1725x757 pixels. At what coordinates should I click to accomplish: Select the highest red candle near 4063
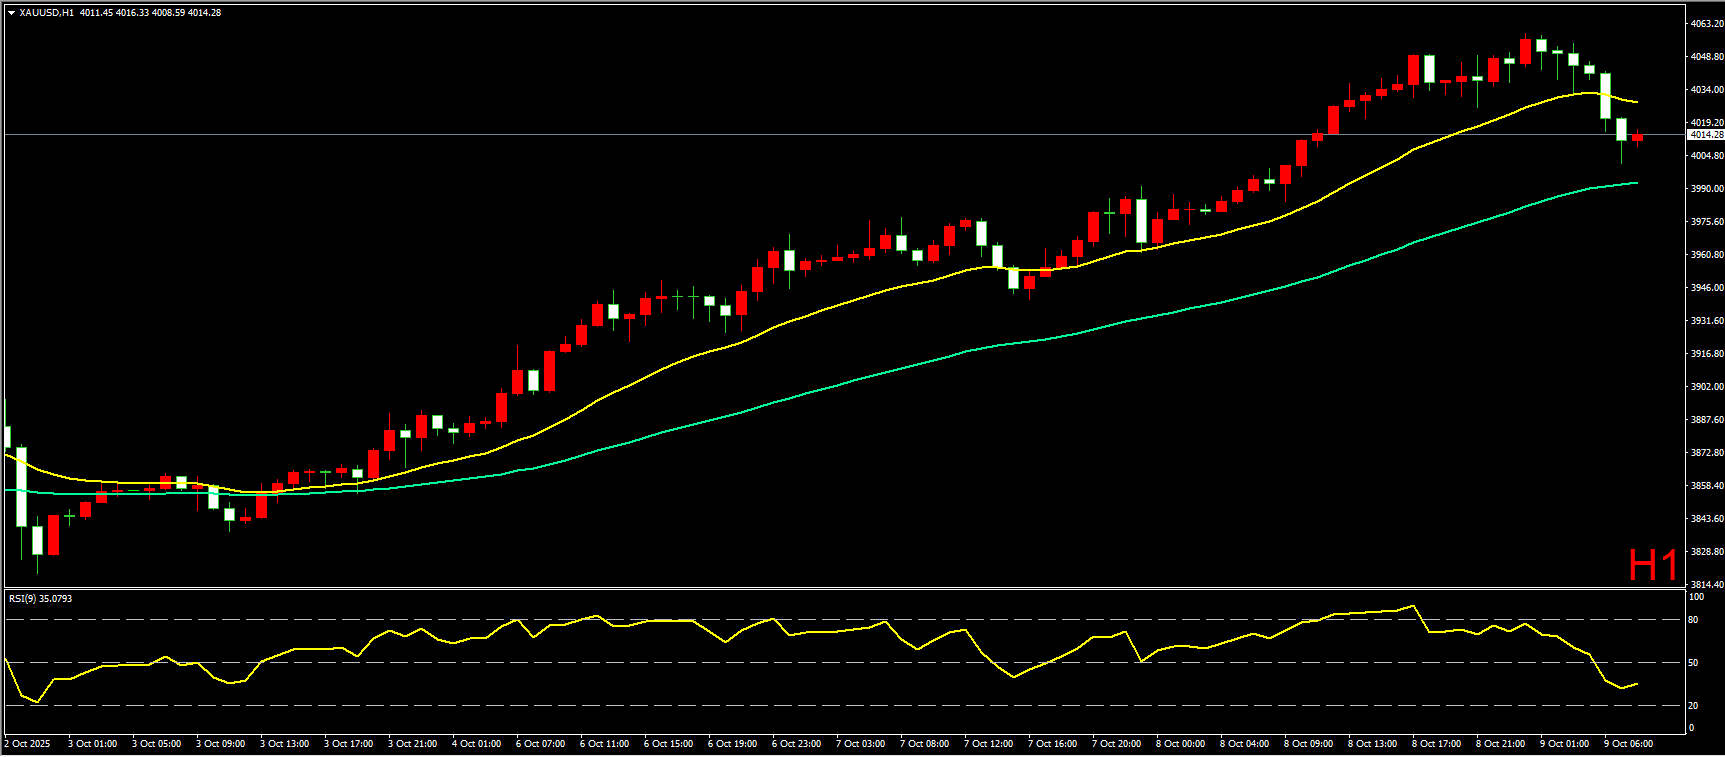pos(1525,51)
